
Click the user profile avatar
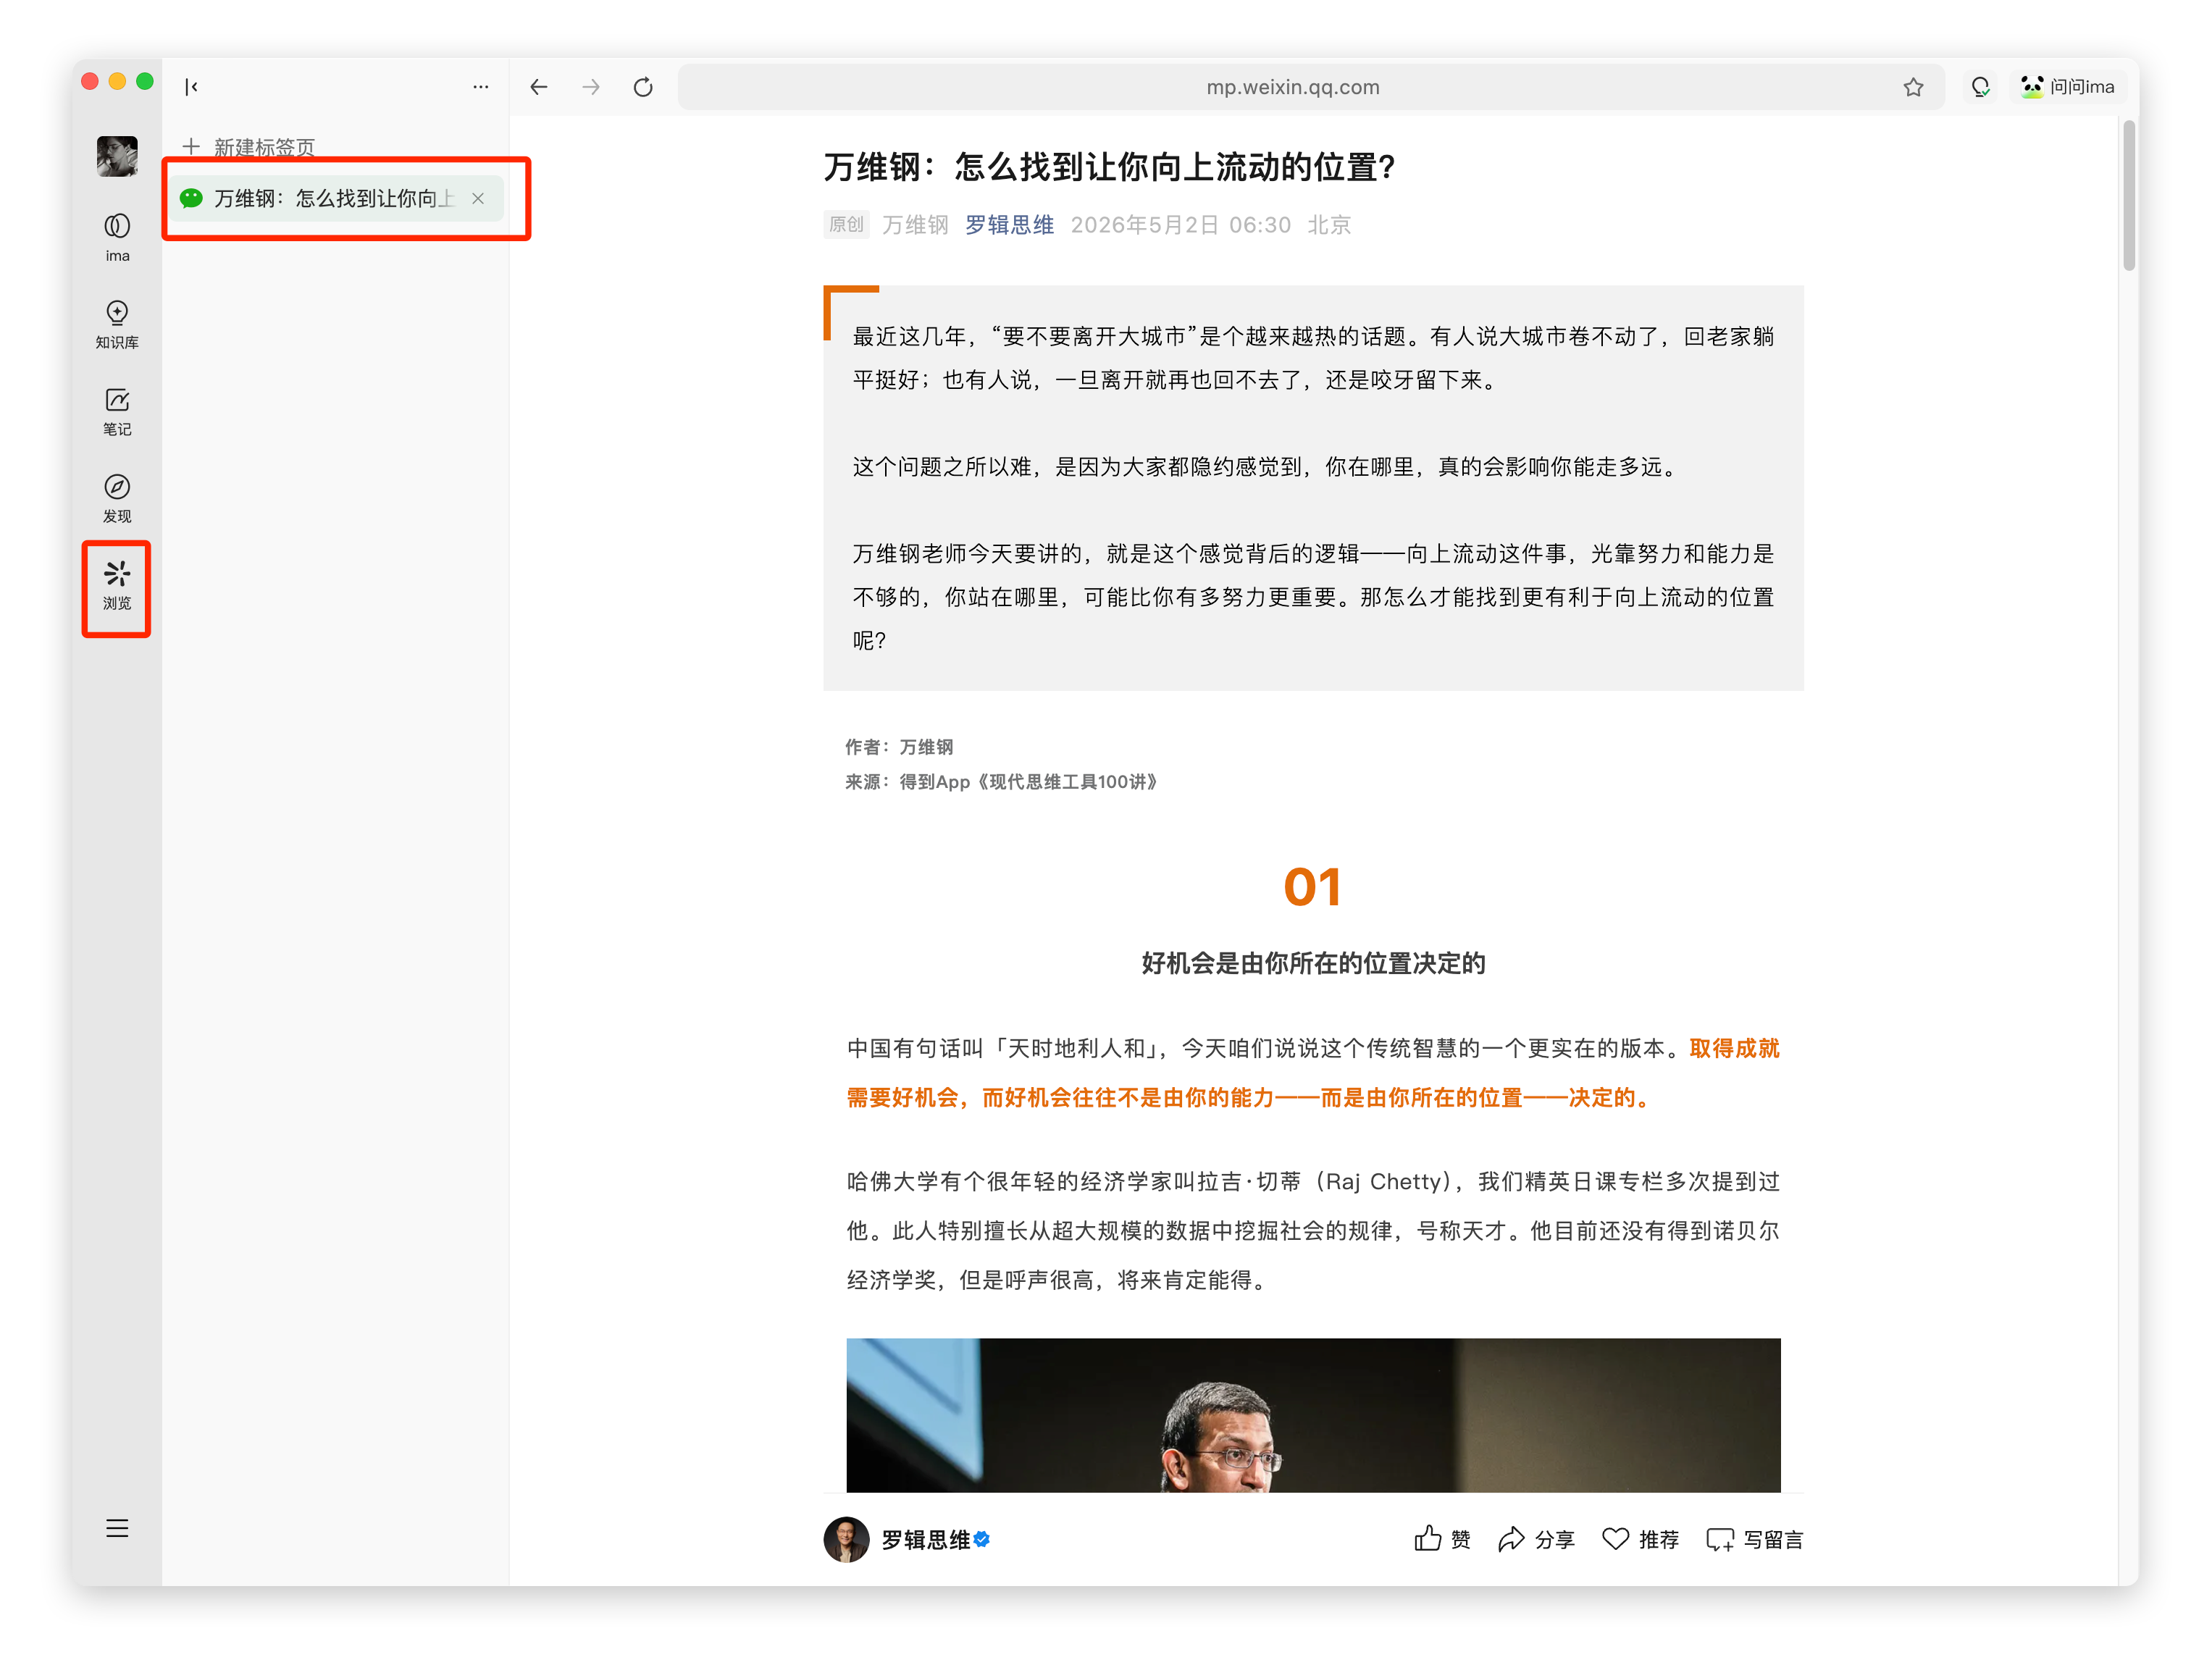click(117, 156)
